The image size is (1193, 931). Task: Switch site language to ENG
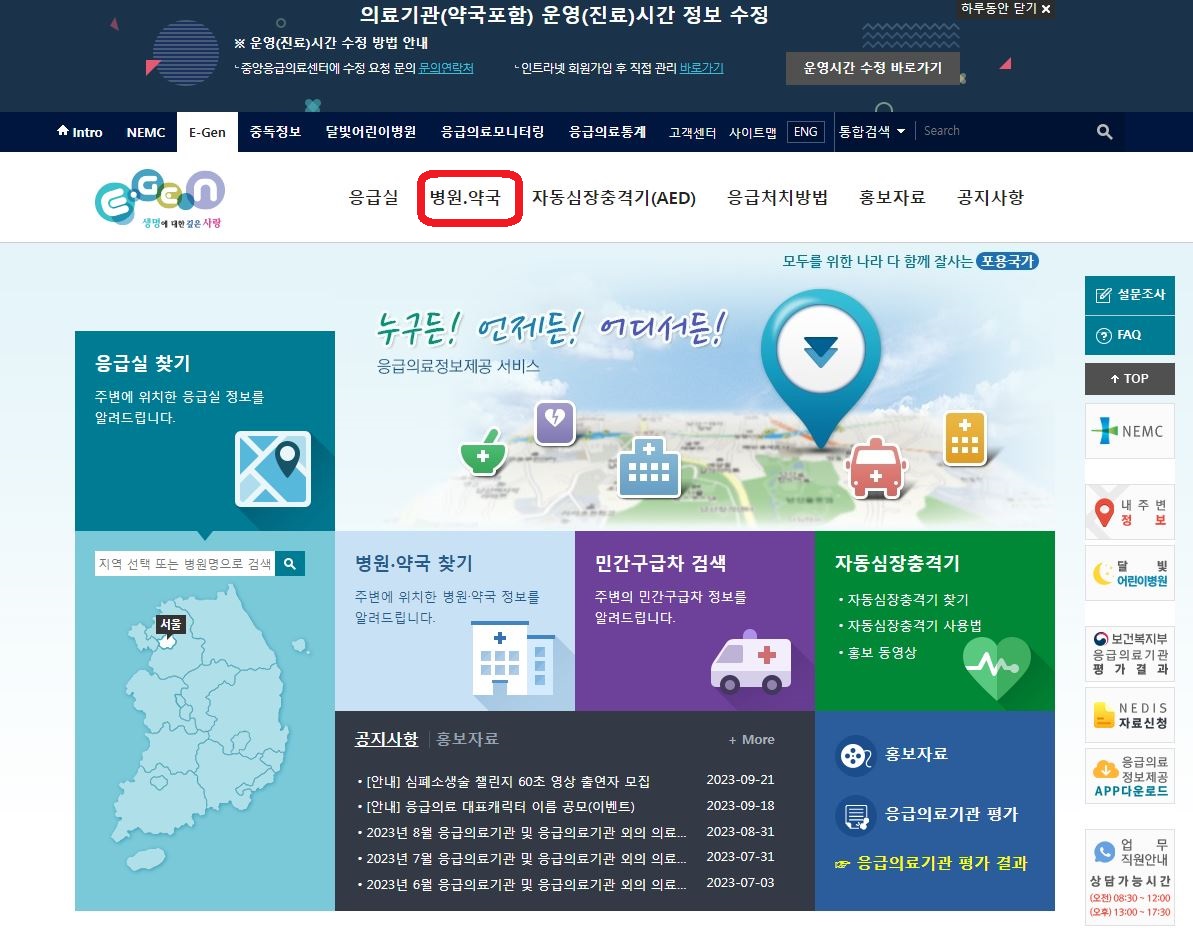pyautogui.click(x=805, y=131)
